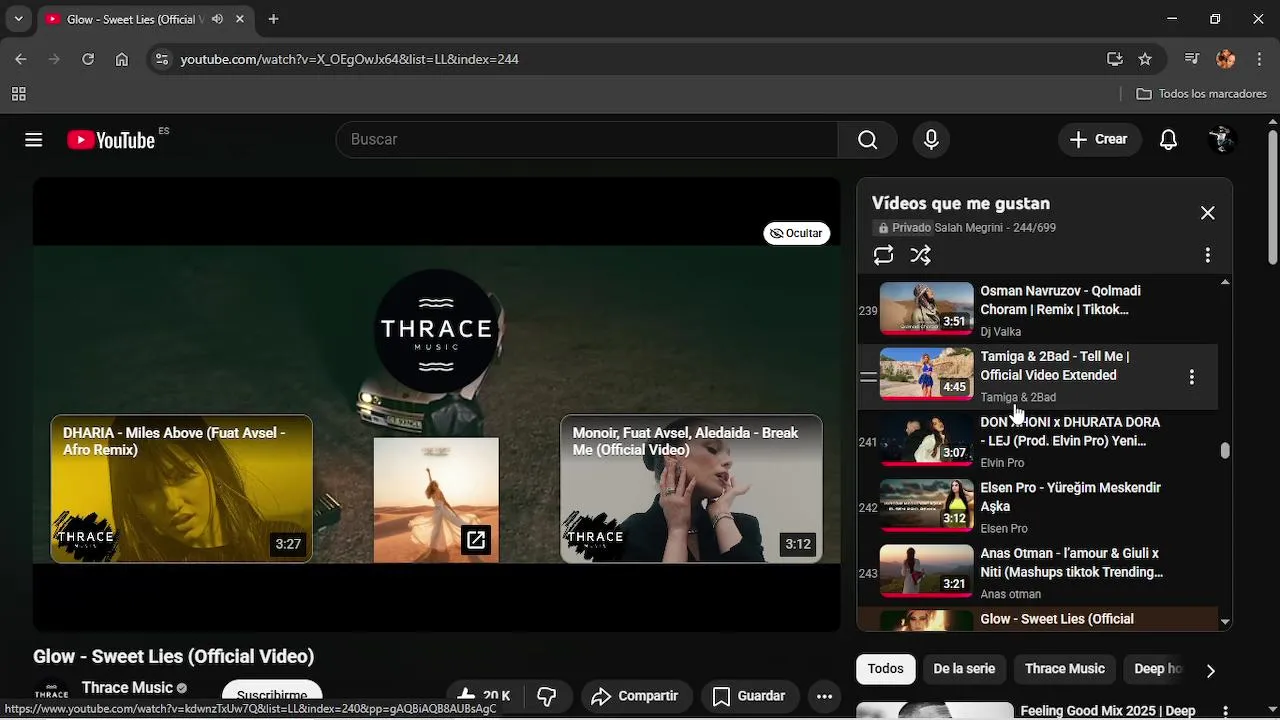Select the De la serie chip

pyautogui.click(x=964, y=669)
